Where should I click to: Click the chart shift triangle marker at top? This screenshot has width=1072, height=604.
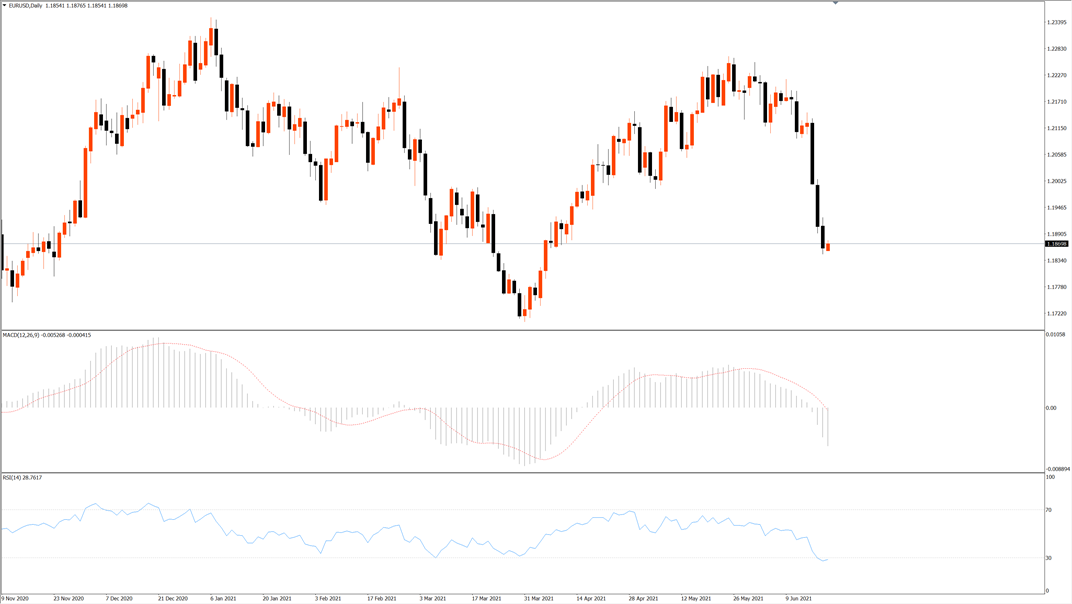[x=835, y=3]
